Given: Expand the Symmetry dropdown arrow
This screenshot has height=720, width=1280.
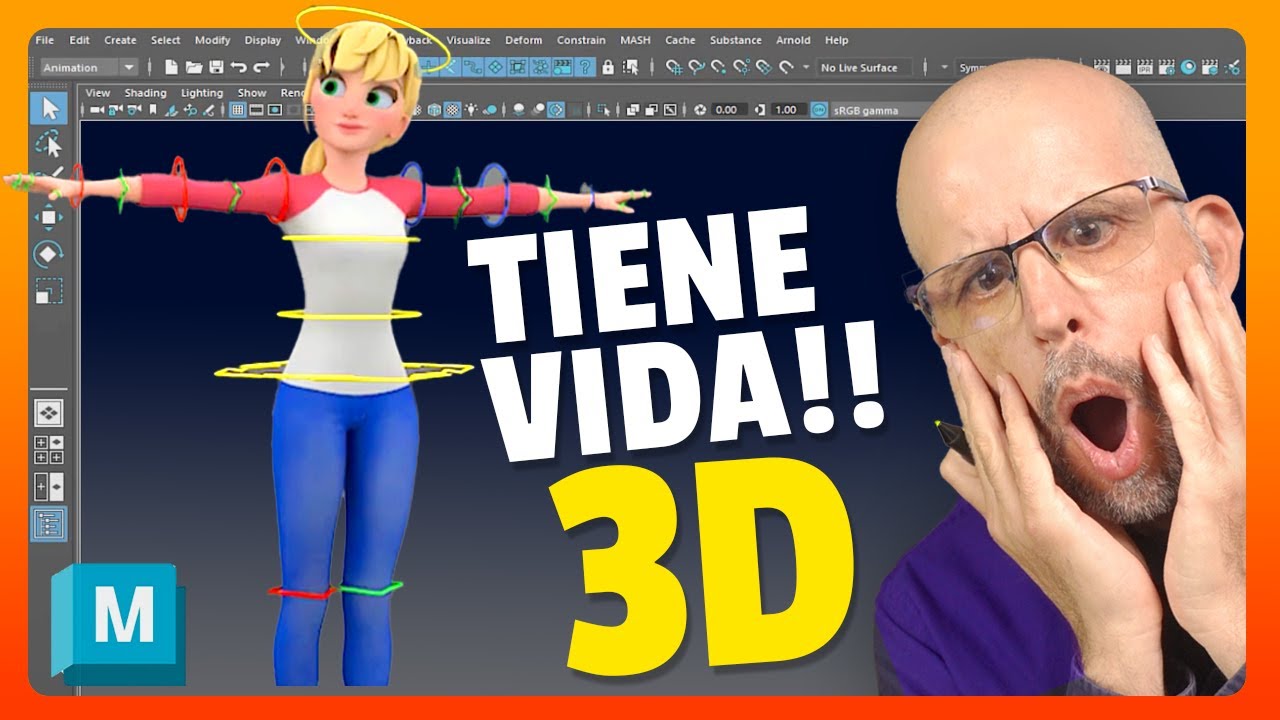Looking at the screenshot, I should [944, 67].
